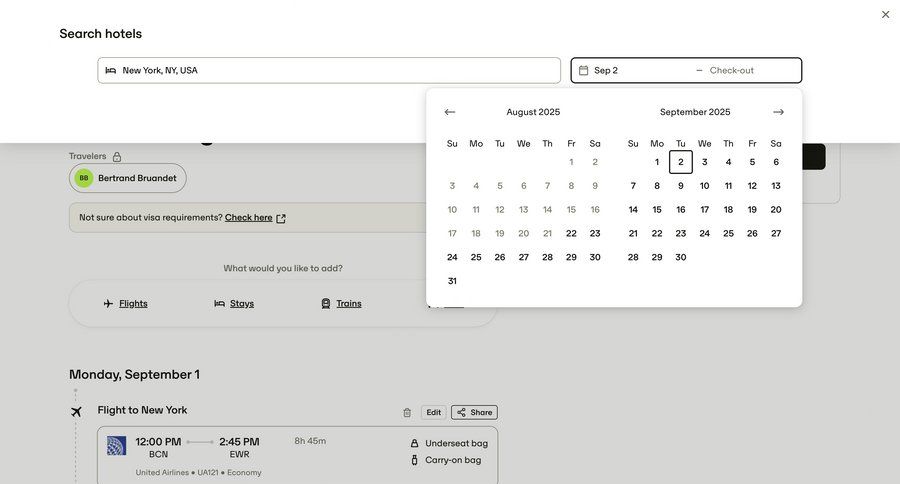Click the August 2025 month label
Image resolution: width=900 pixels, height=484 pixels.
[533, 112]
